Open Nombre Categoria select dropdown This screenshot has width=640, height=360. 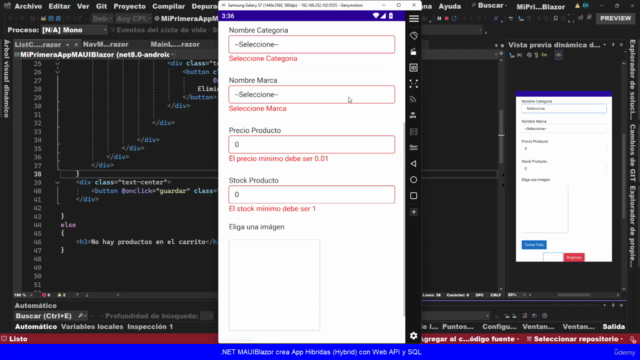(x=311, y=44)
